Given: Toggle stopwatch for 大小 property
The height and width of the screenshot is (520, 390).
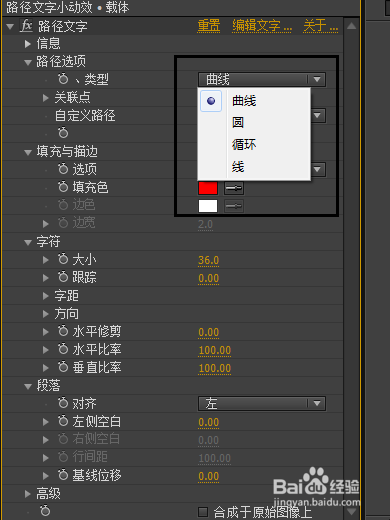Looking at the screenshot, I should tap(63, 259).
